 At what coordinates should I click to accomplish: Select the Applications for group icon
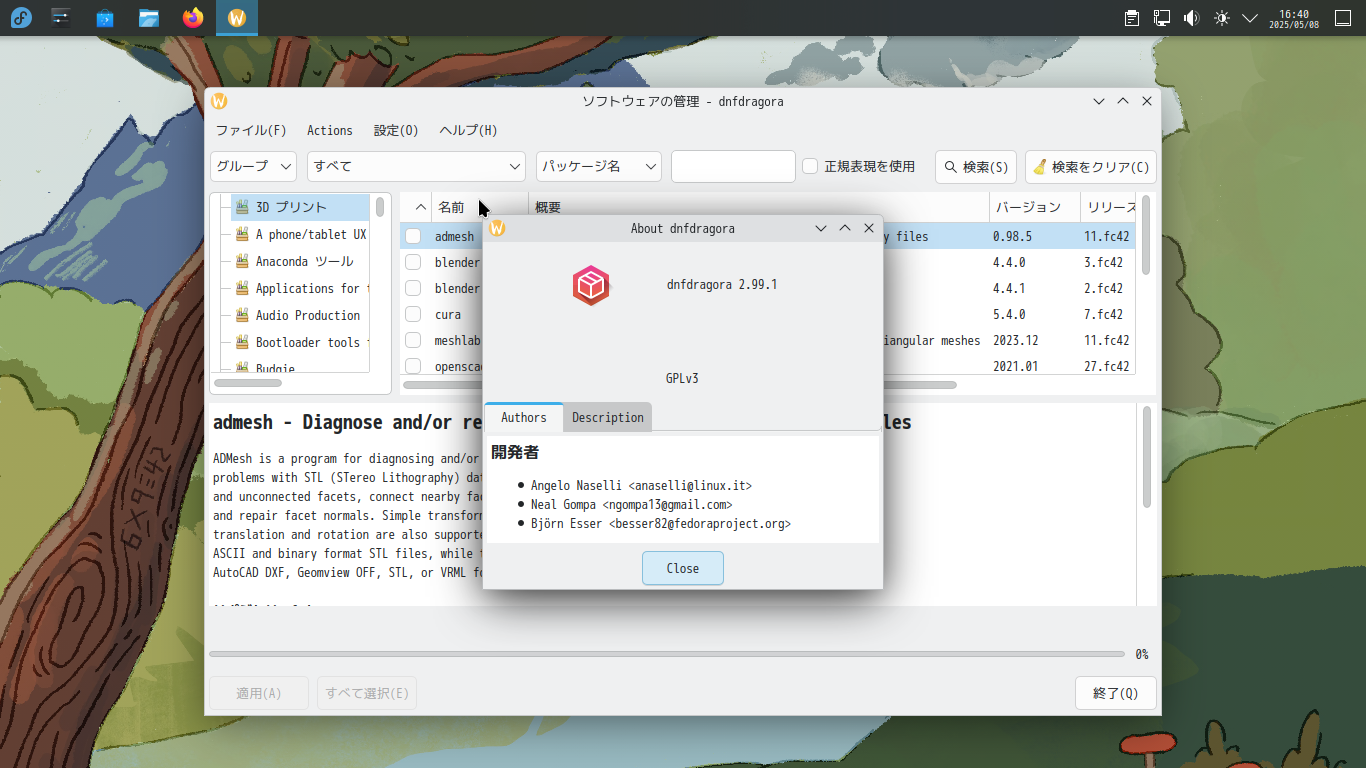click(x=242, y=288)
